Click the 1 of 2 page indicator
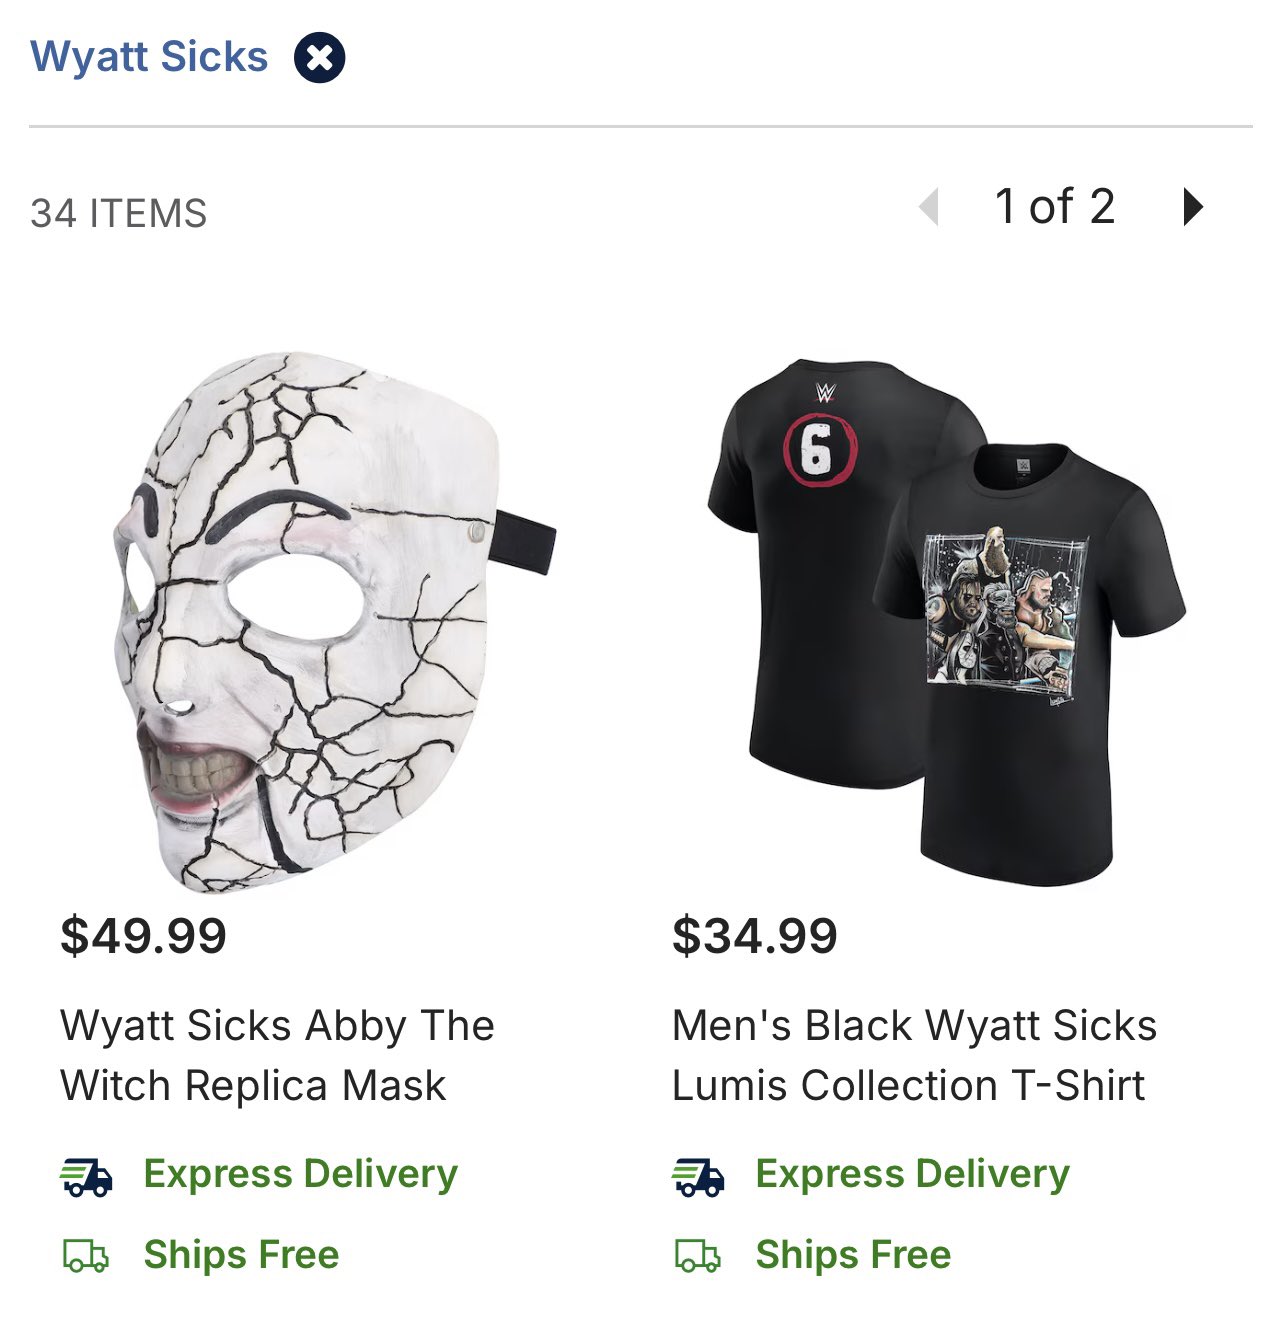The image size is (1283, 1327). click(1054, 207)
